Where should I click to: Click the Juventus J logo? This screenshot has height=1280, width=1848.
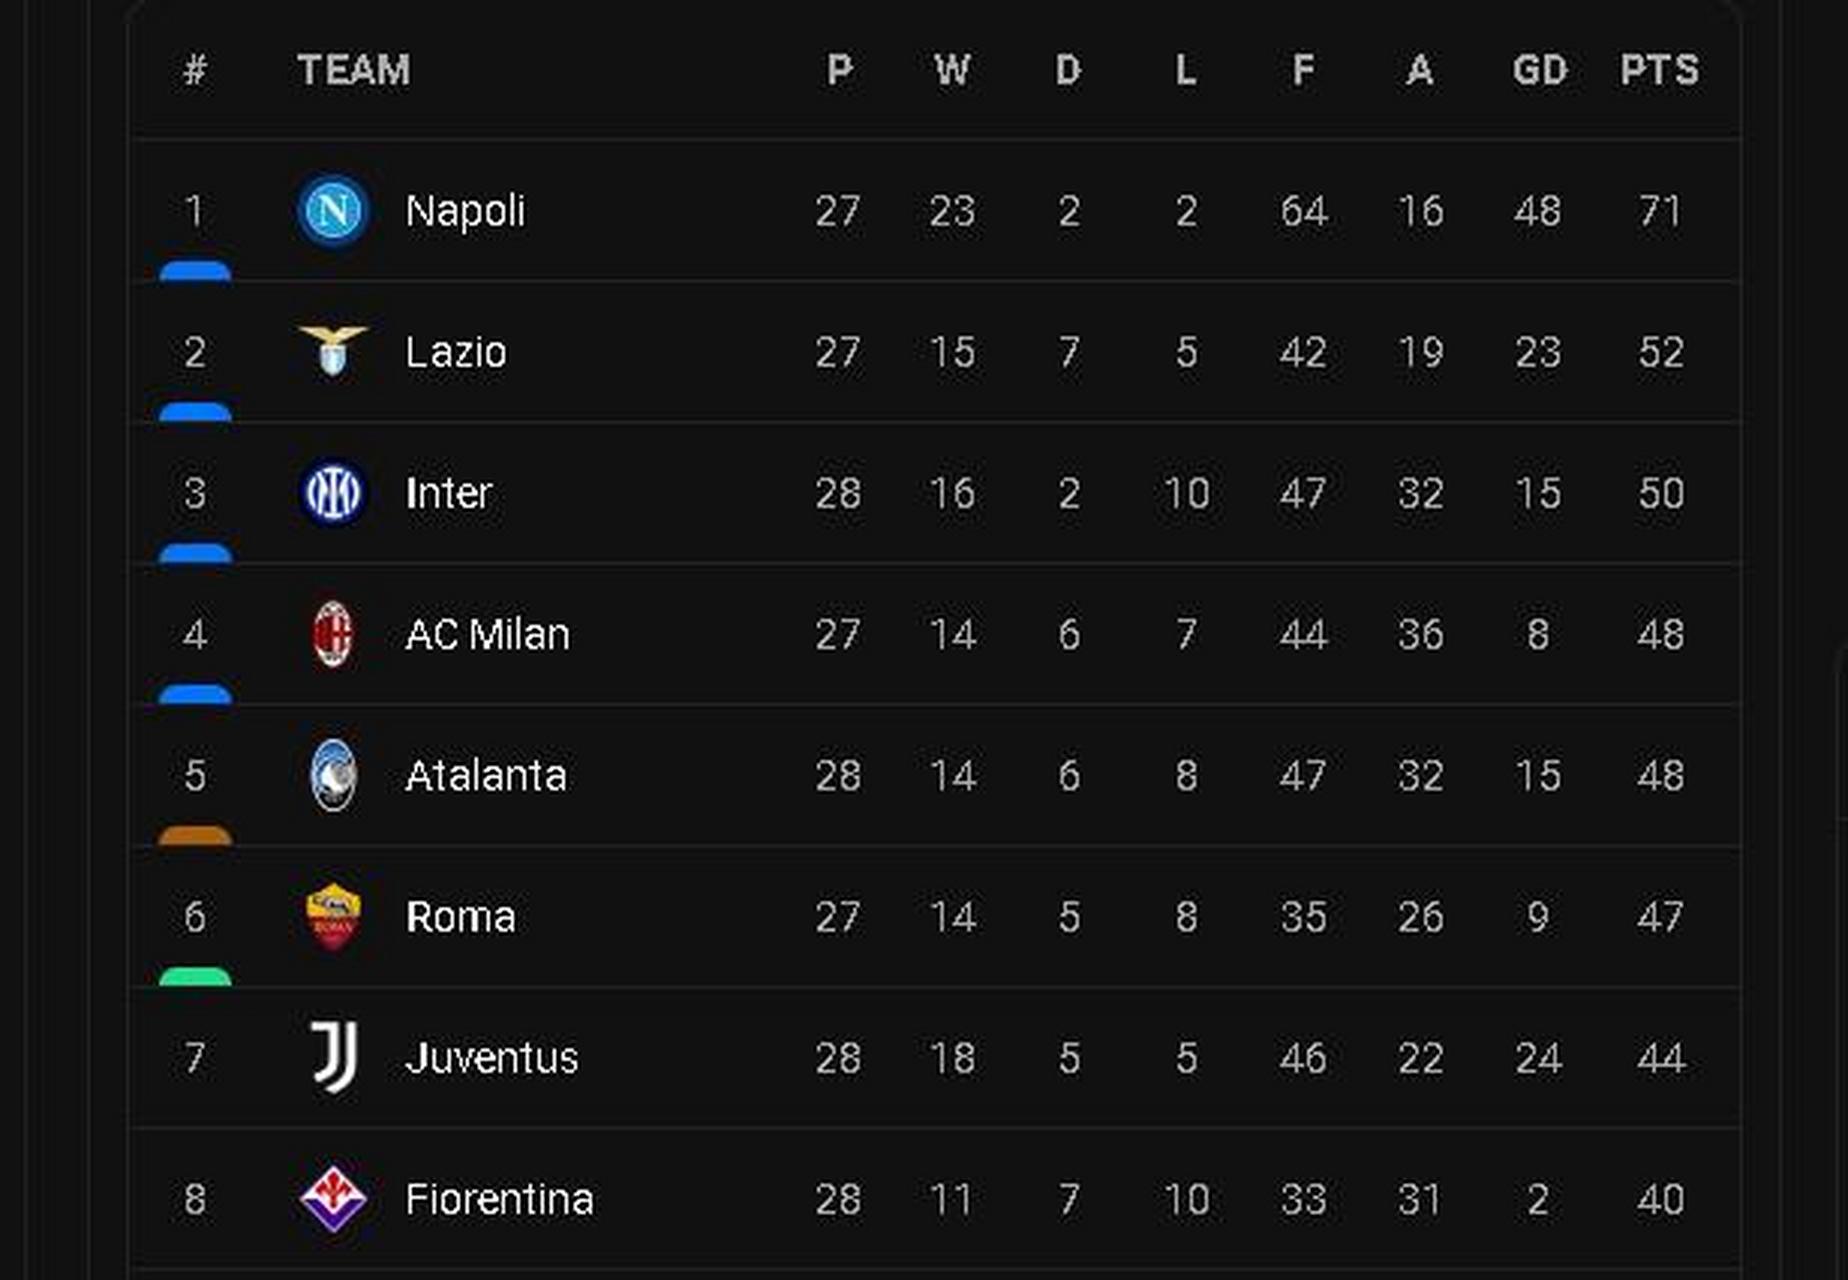click(x=333, y=1057)
